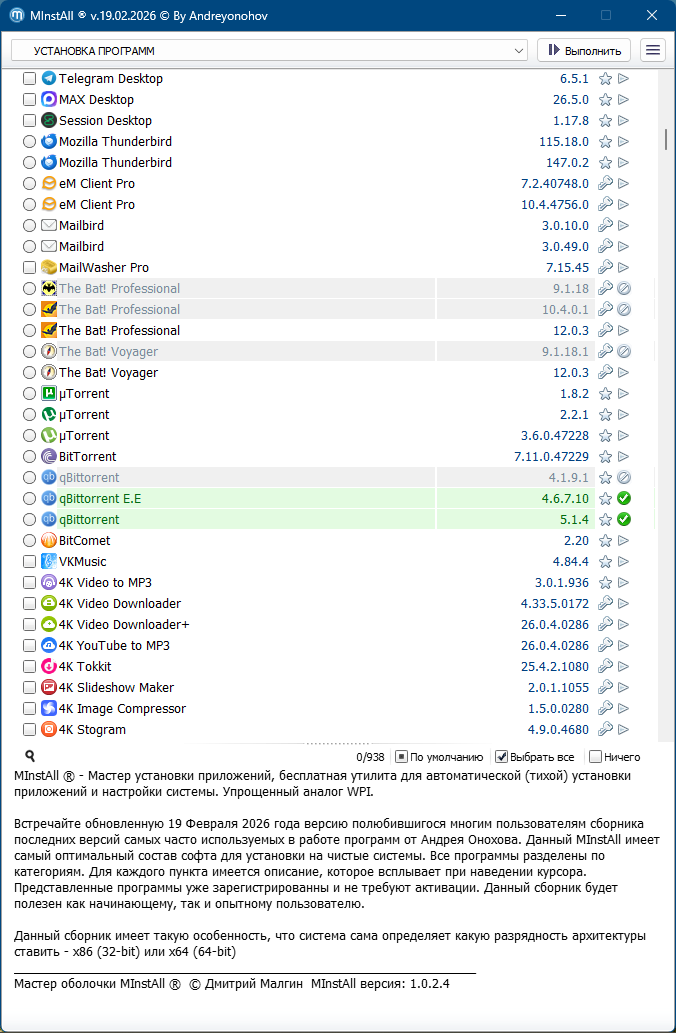Screen dimensions: 676x1033
Task: Click the blocked icon for The Bat! Voyager 9.1.18.1
Action: (x=623, y=351)
